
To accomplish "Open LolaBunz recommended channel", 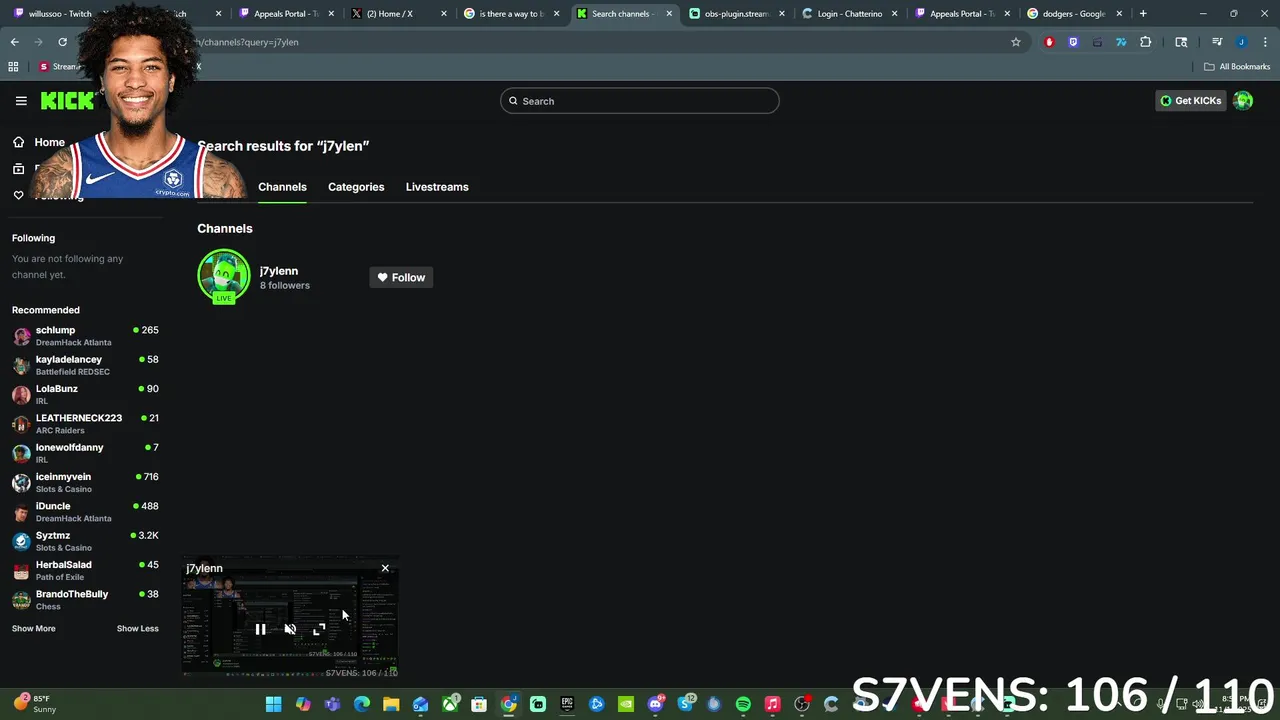I will 85,394.
